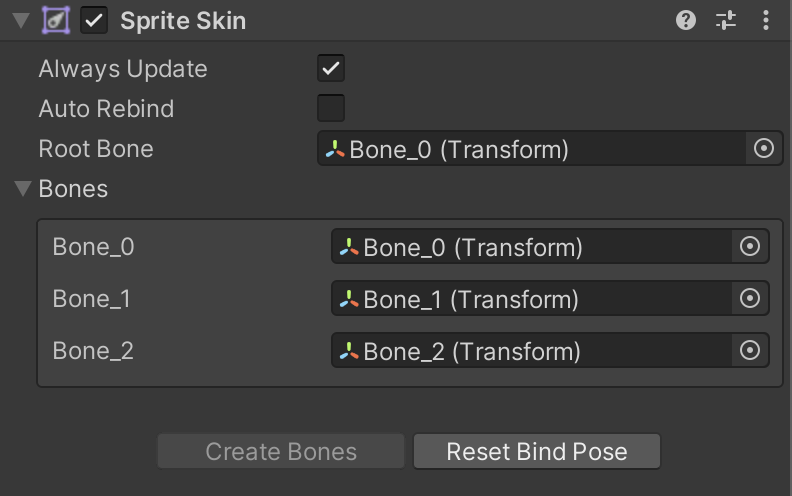The width and height of the screenshot is (792, 496).
Task: Enable the Auto Rebind checkbox
Action: click(x=331, y=108)
